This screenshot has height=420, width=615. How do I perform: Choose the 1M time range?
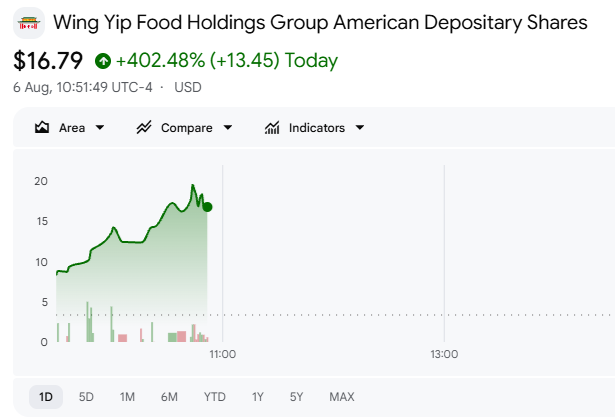(127, 397)
